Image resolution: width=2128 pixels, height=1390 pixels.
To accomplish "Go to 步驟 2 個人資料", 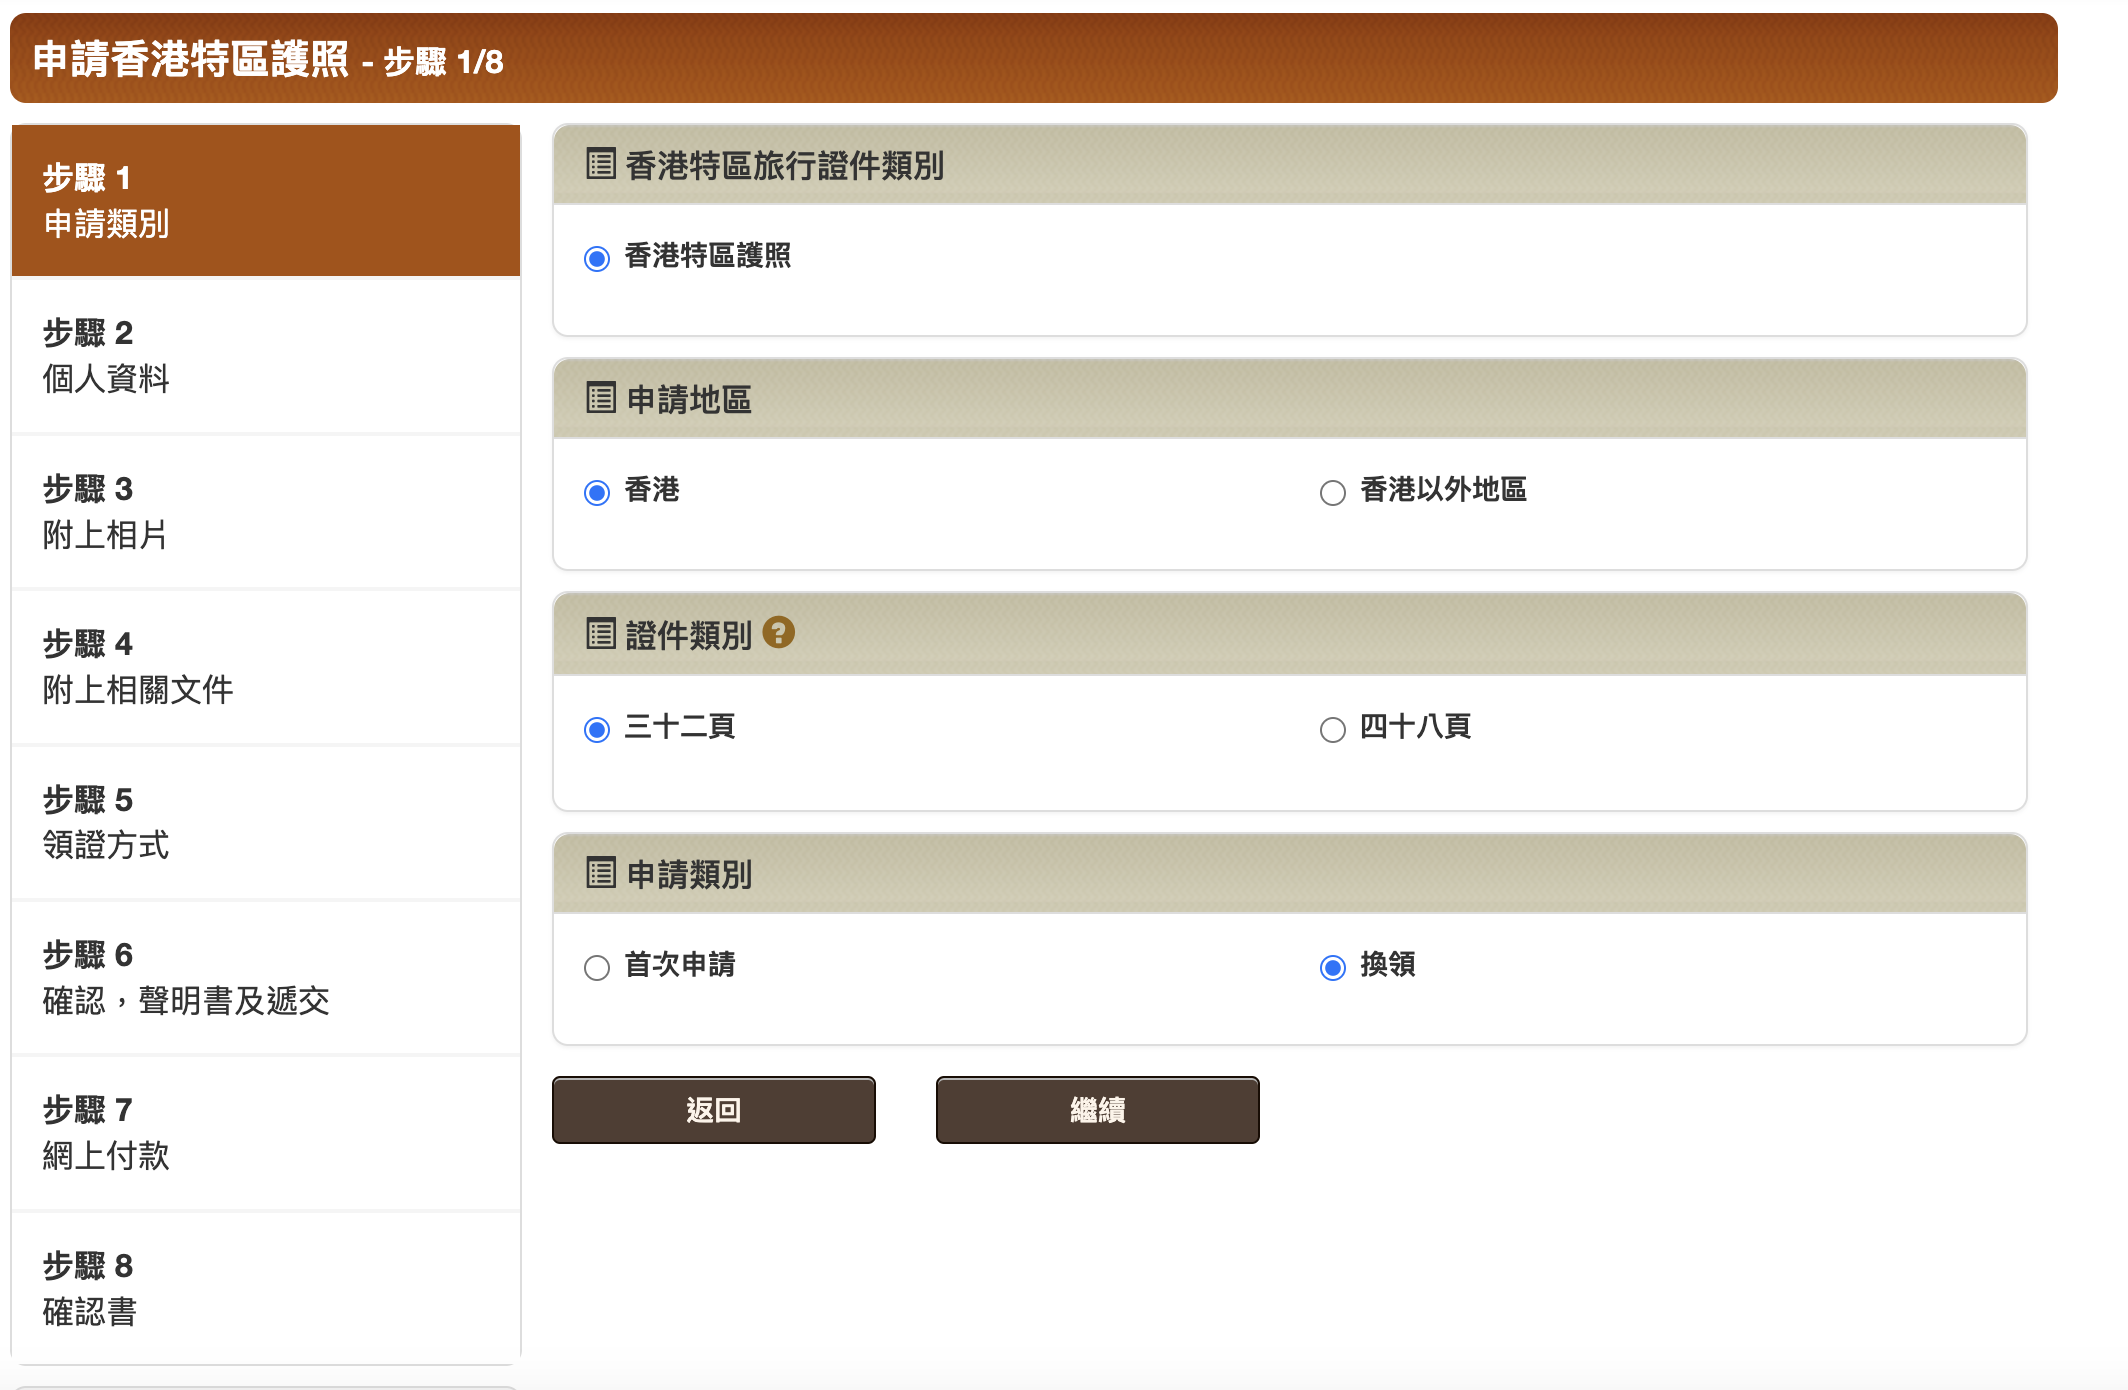I will tap(265, 357).
